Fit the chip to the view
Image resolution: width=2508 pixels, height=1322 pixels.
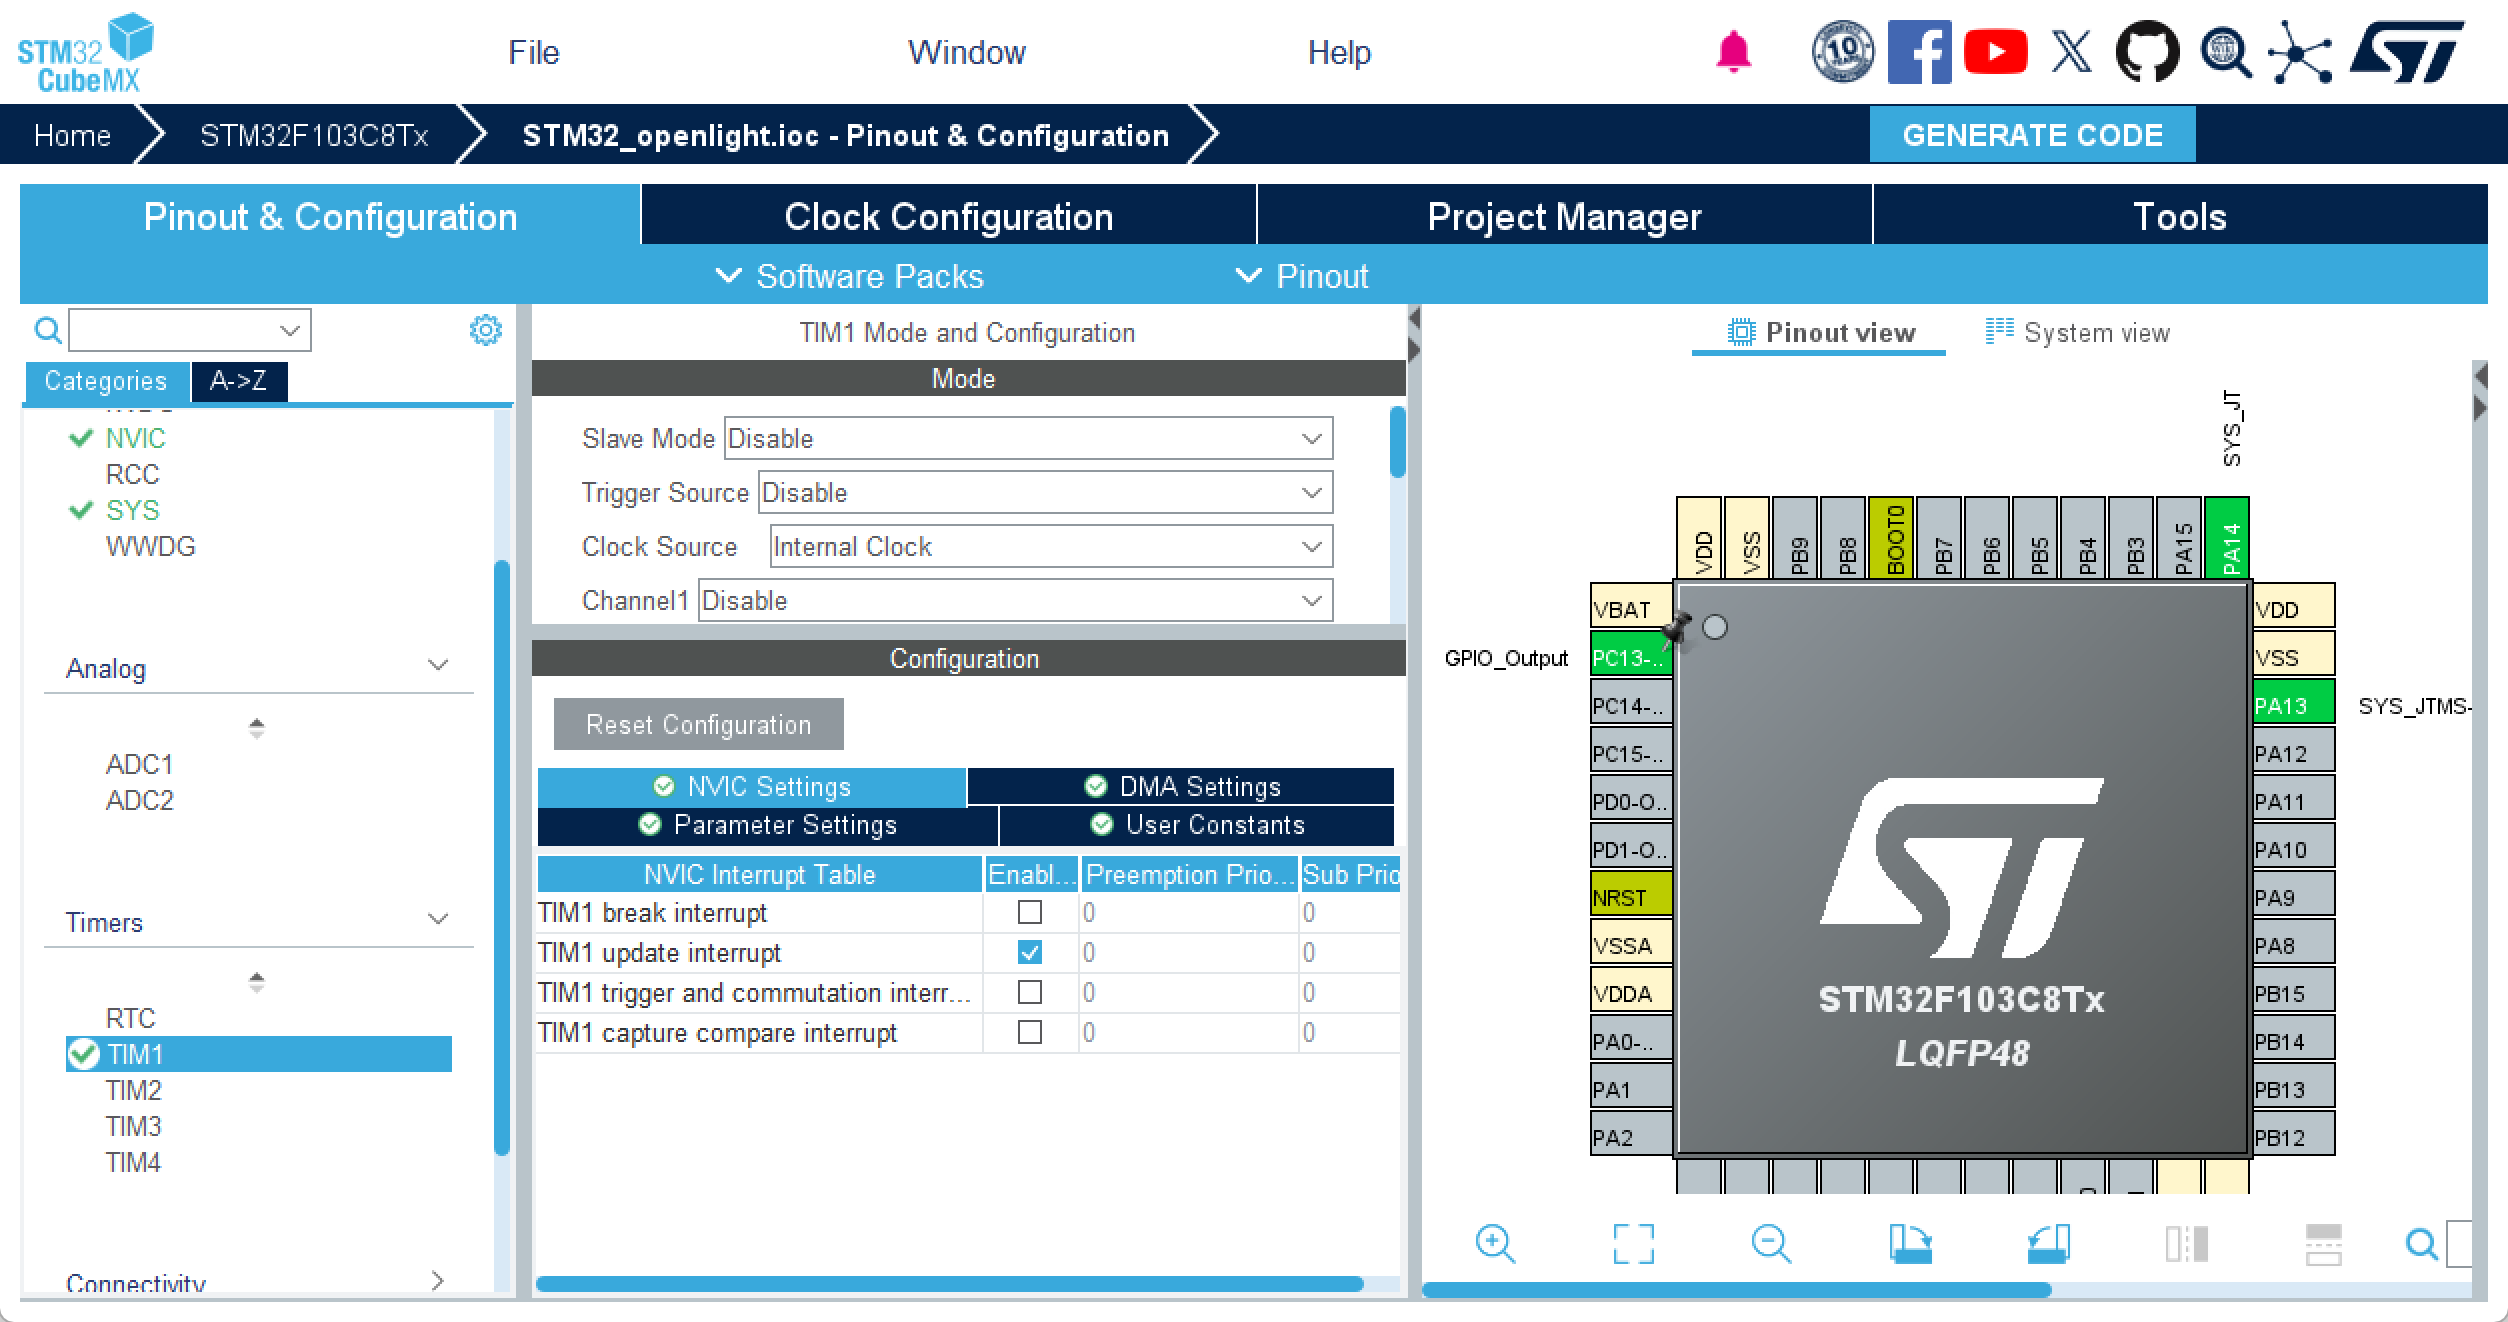(x=1633, y=1244)
